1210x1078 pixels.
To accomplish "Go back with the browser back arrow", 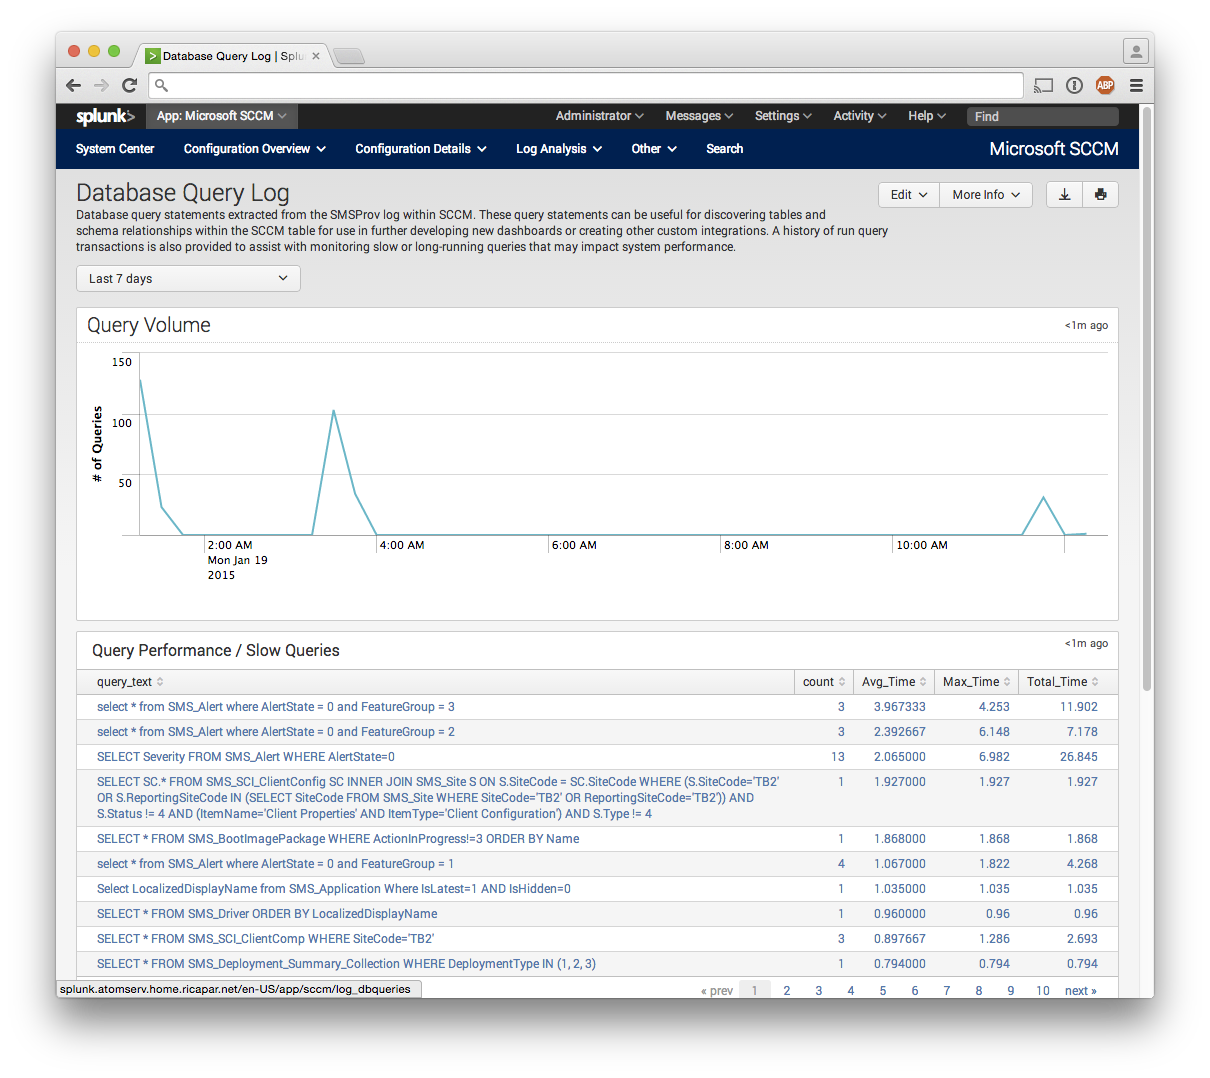I will click(73, 85).
